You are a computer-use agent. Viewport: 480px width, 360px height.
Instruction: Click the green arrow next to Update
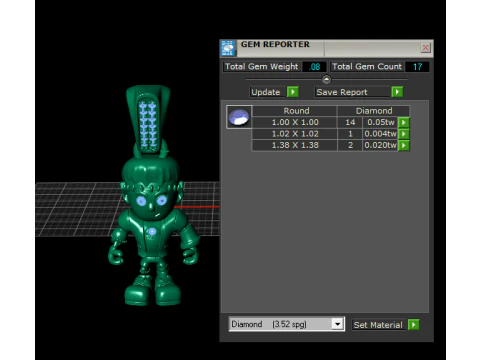pyautogui.click(x=293, y=92)
